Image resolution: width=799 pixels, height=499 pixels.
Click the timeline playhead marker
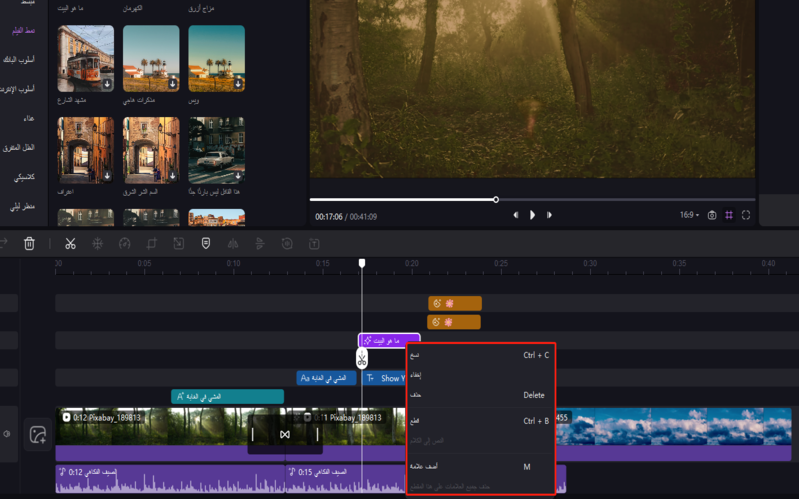click(362, 263)
